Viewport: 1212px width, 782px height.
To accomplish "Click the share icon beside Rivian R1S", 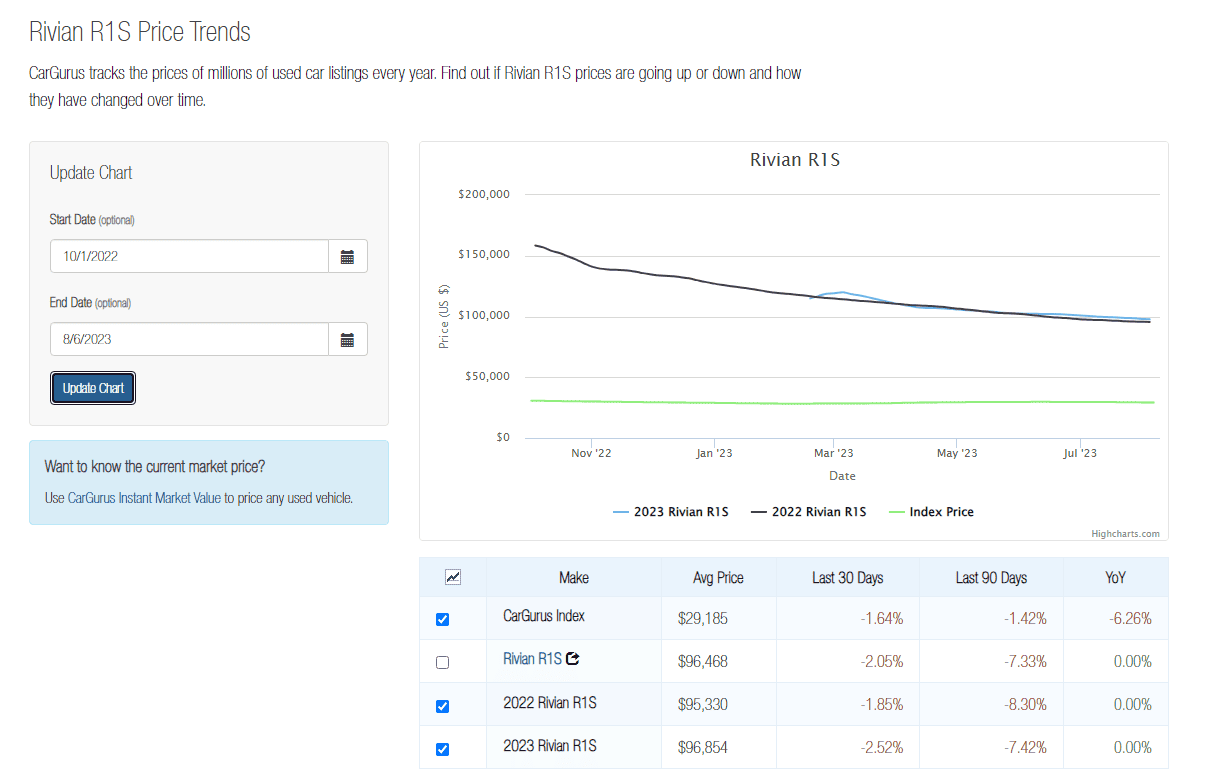I will point(573,659).
